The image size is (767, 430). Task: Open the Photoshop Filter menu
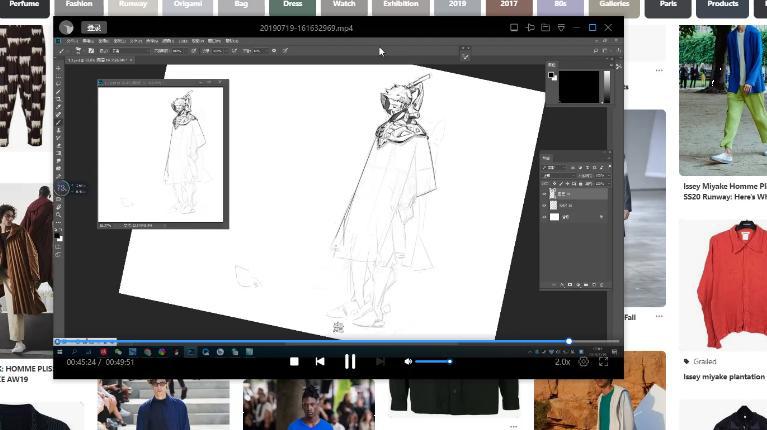click(168, 41)
